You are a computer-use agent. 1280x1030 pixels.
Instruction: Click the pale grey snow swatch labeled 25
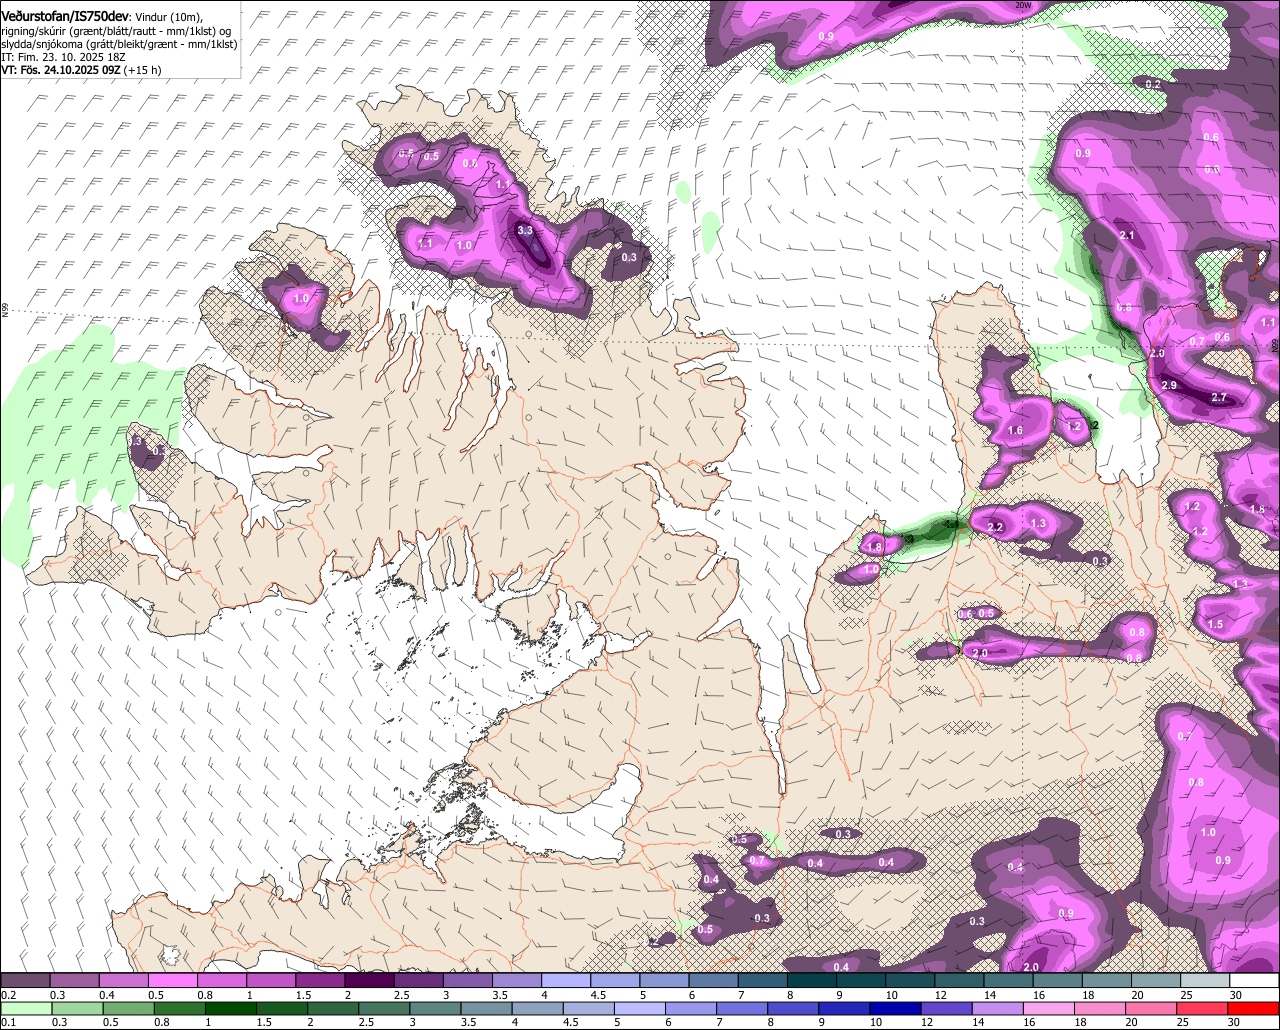pos(1206,981)
